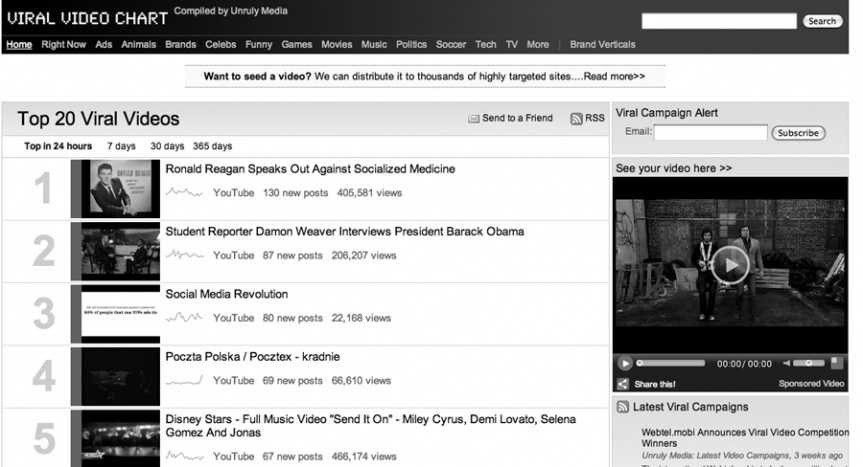Select the 365 days tab
The height and width of the screenshot is (467, 863).
click(212, 146)
